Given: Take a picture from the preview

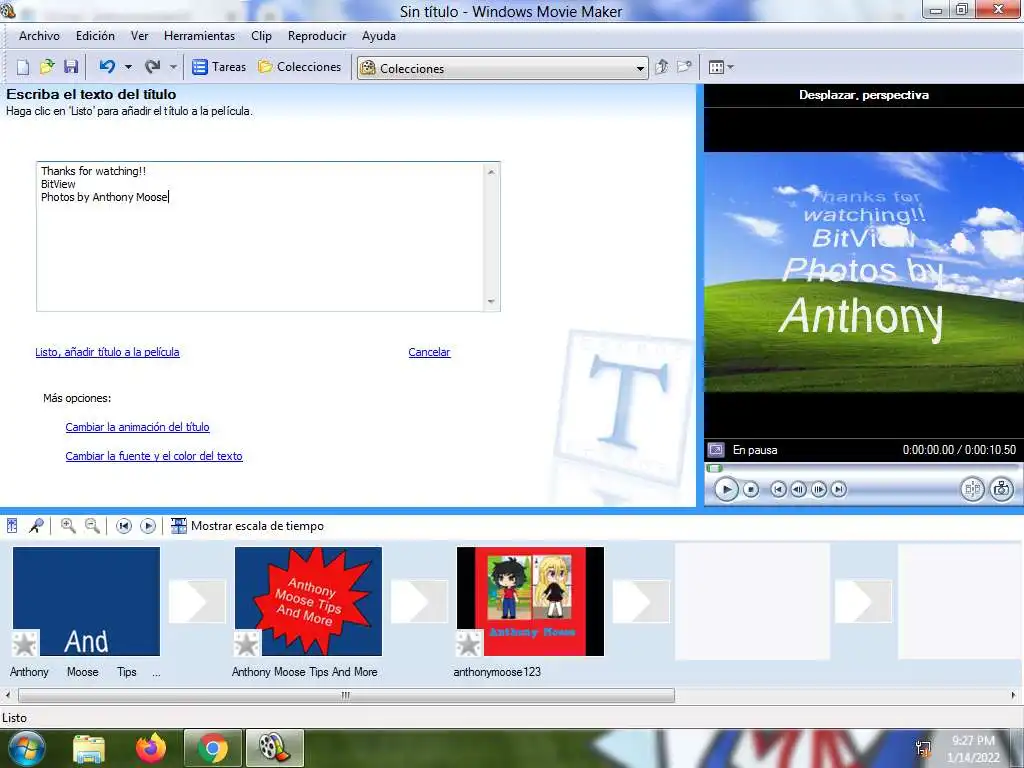Looking at the screenshot, I should click(x=1001, y=489).
